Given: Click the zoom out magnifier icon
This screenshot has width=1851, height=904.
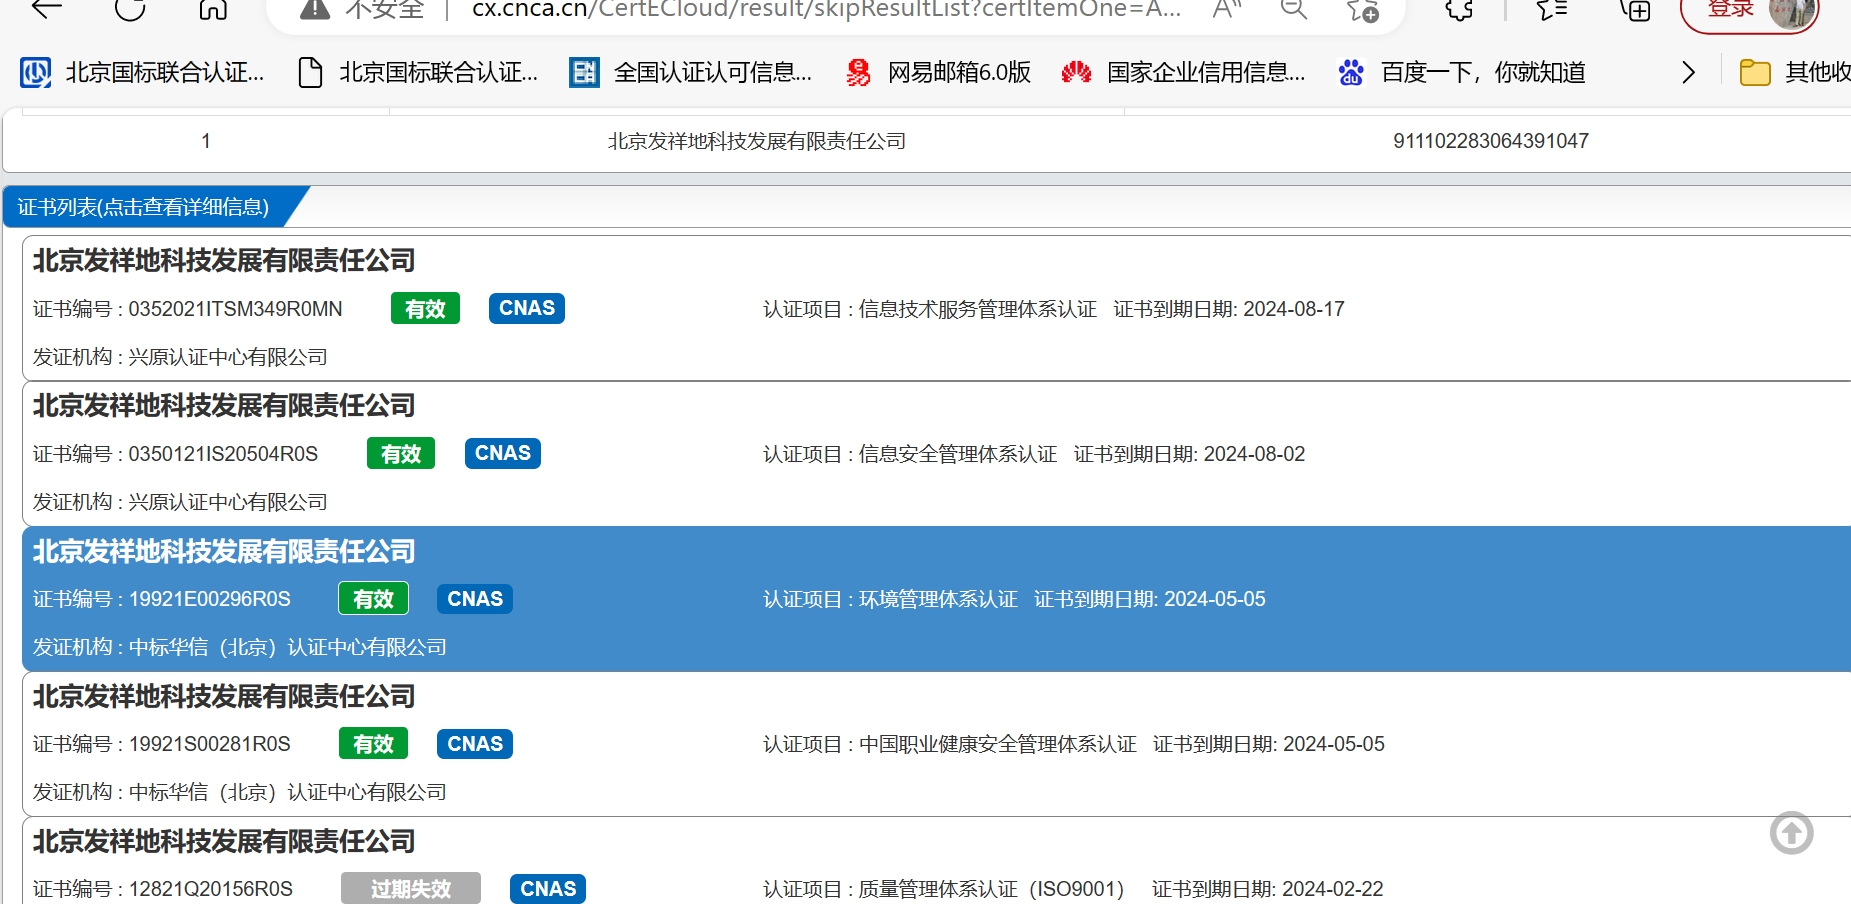Looking at the screenshot, I should 1294,10.
